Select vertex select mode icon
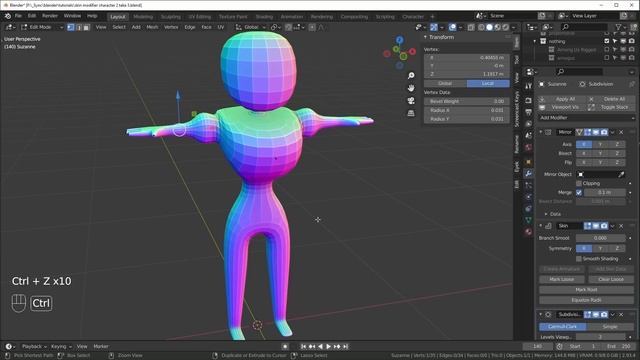The width and height of the screenshot is (640, 360). [x=71, y=27]
